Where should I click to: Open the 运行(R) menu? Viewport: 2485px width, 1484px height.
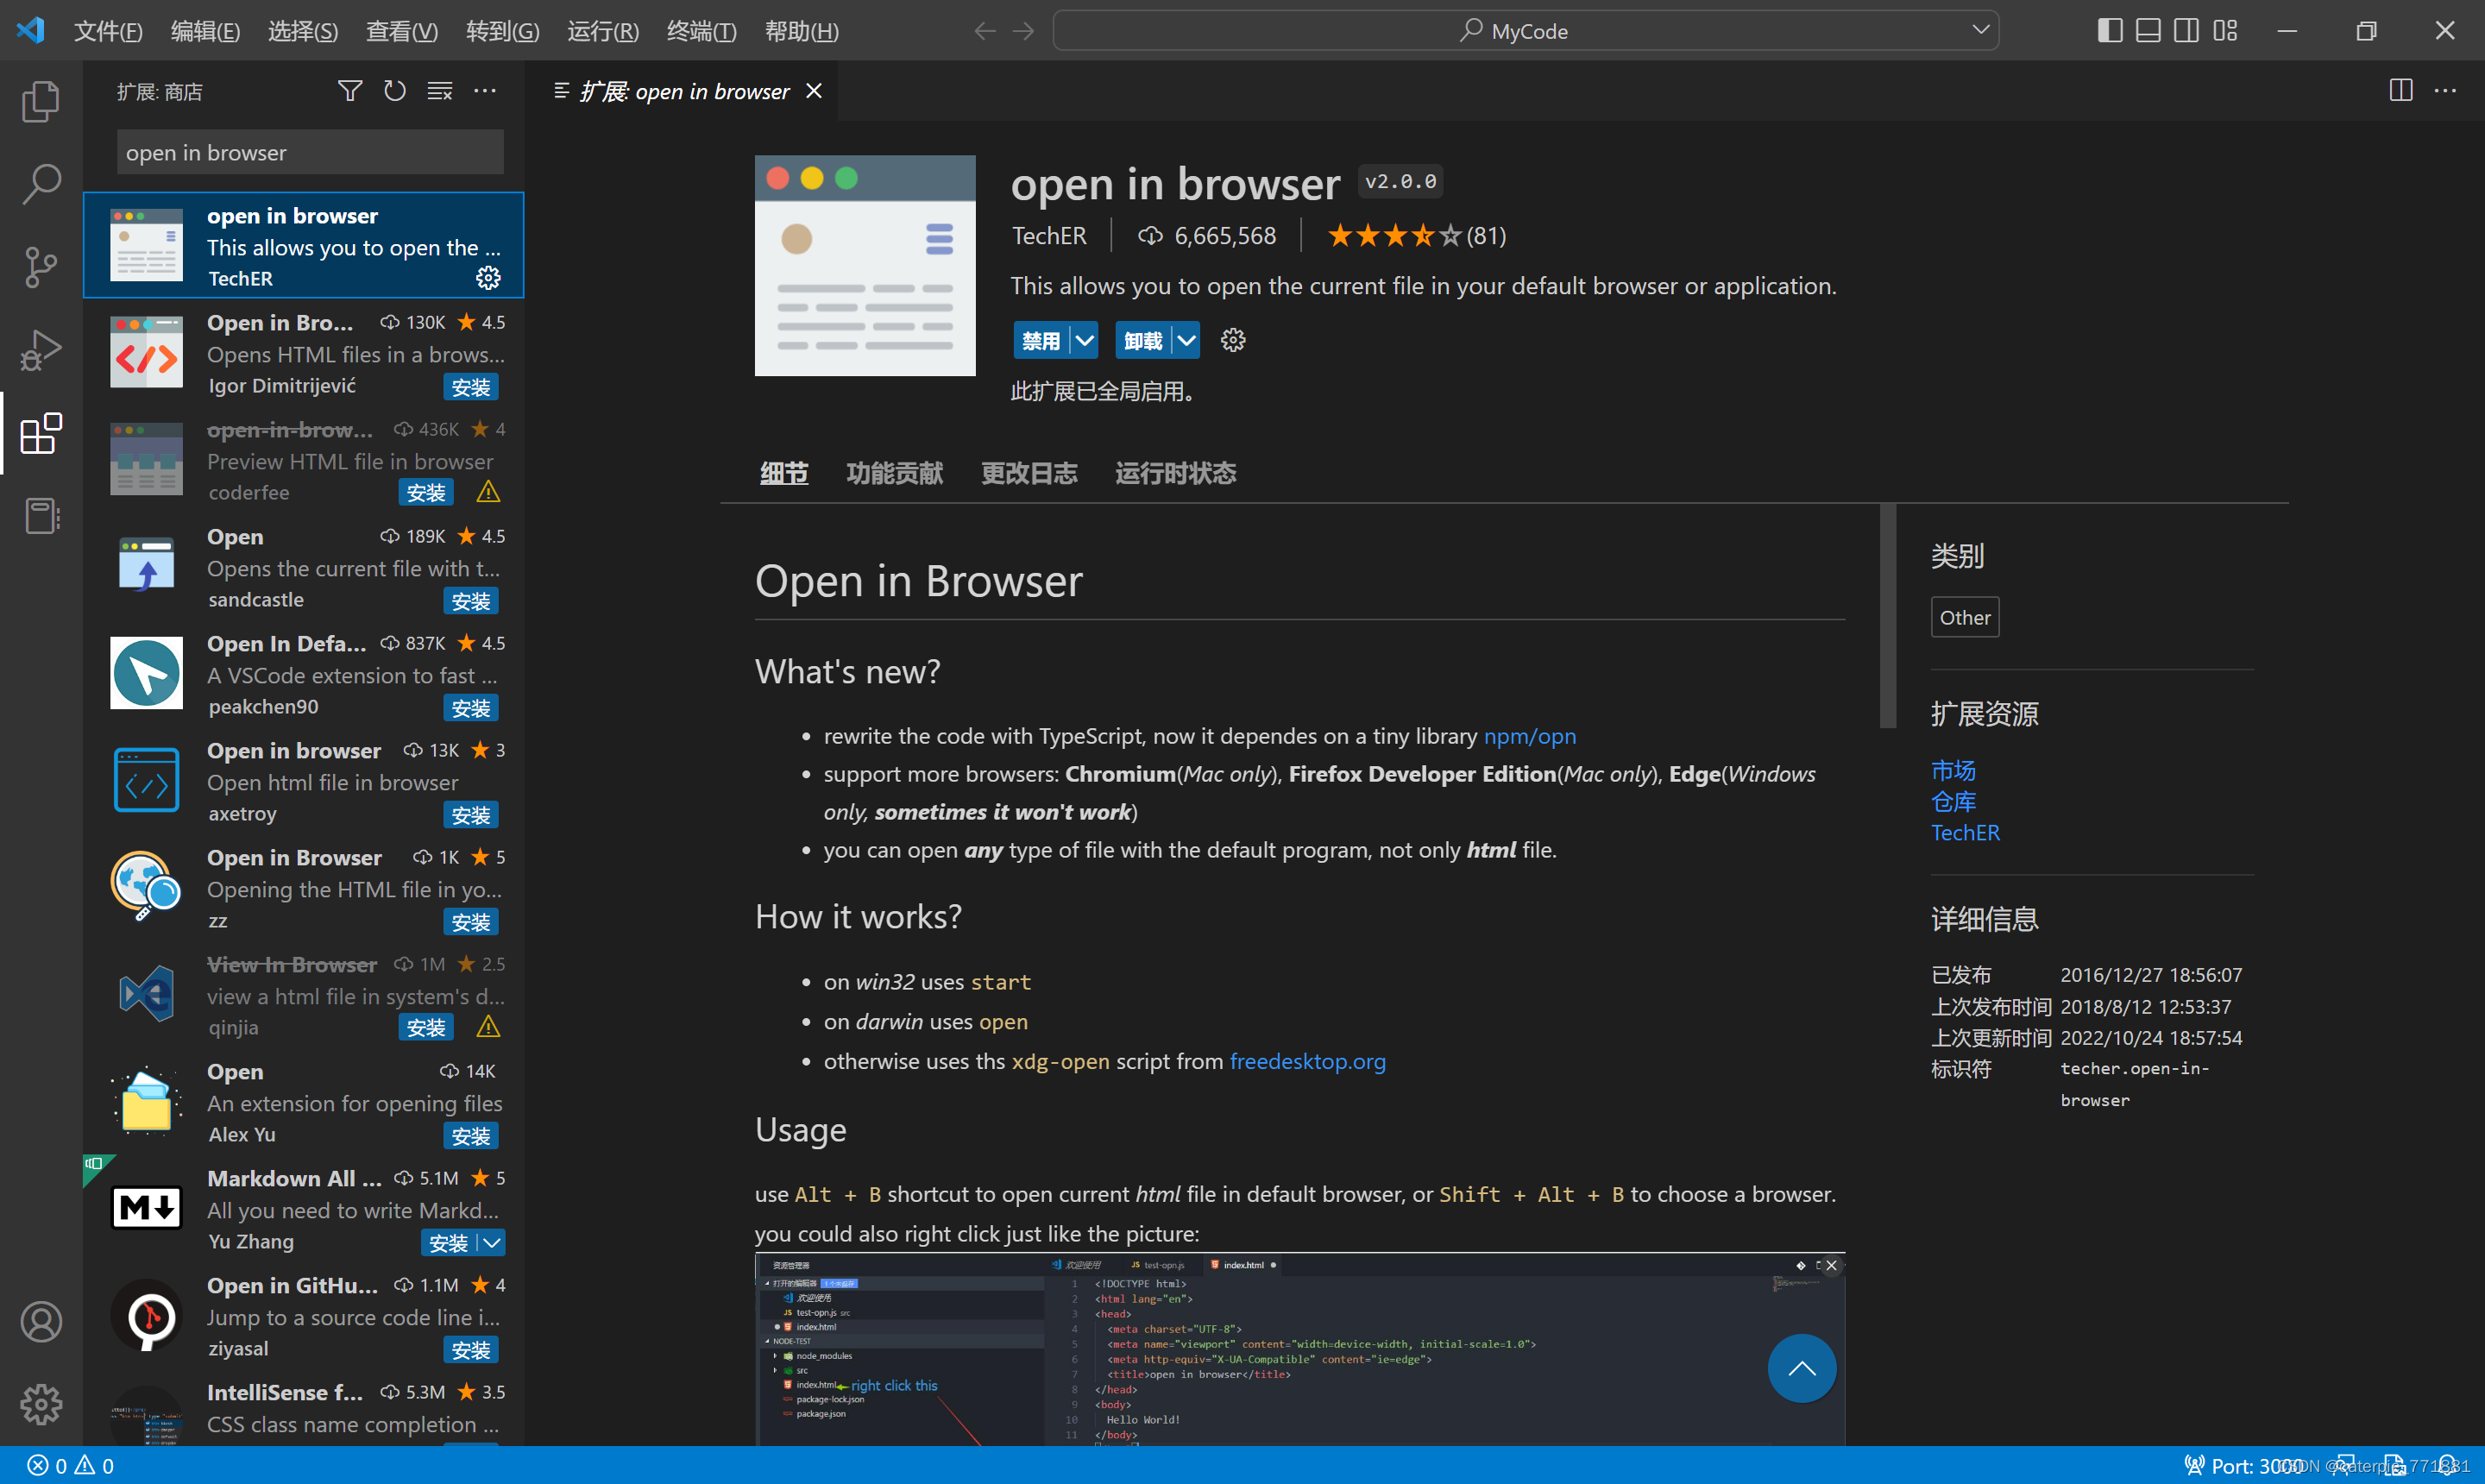click(603, 31)
